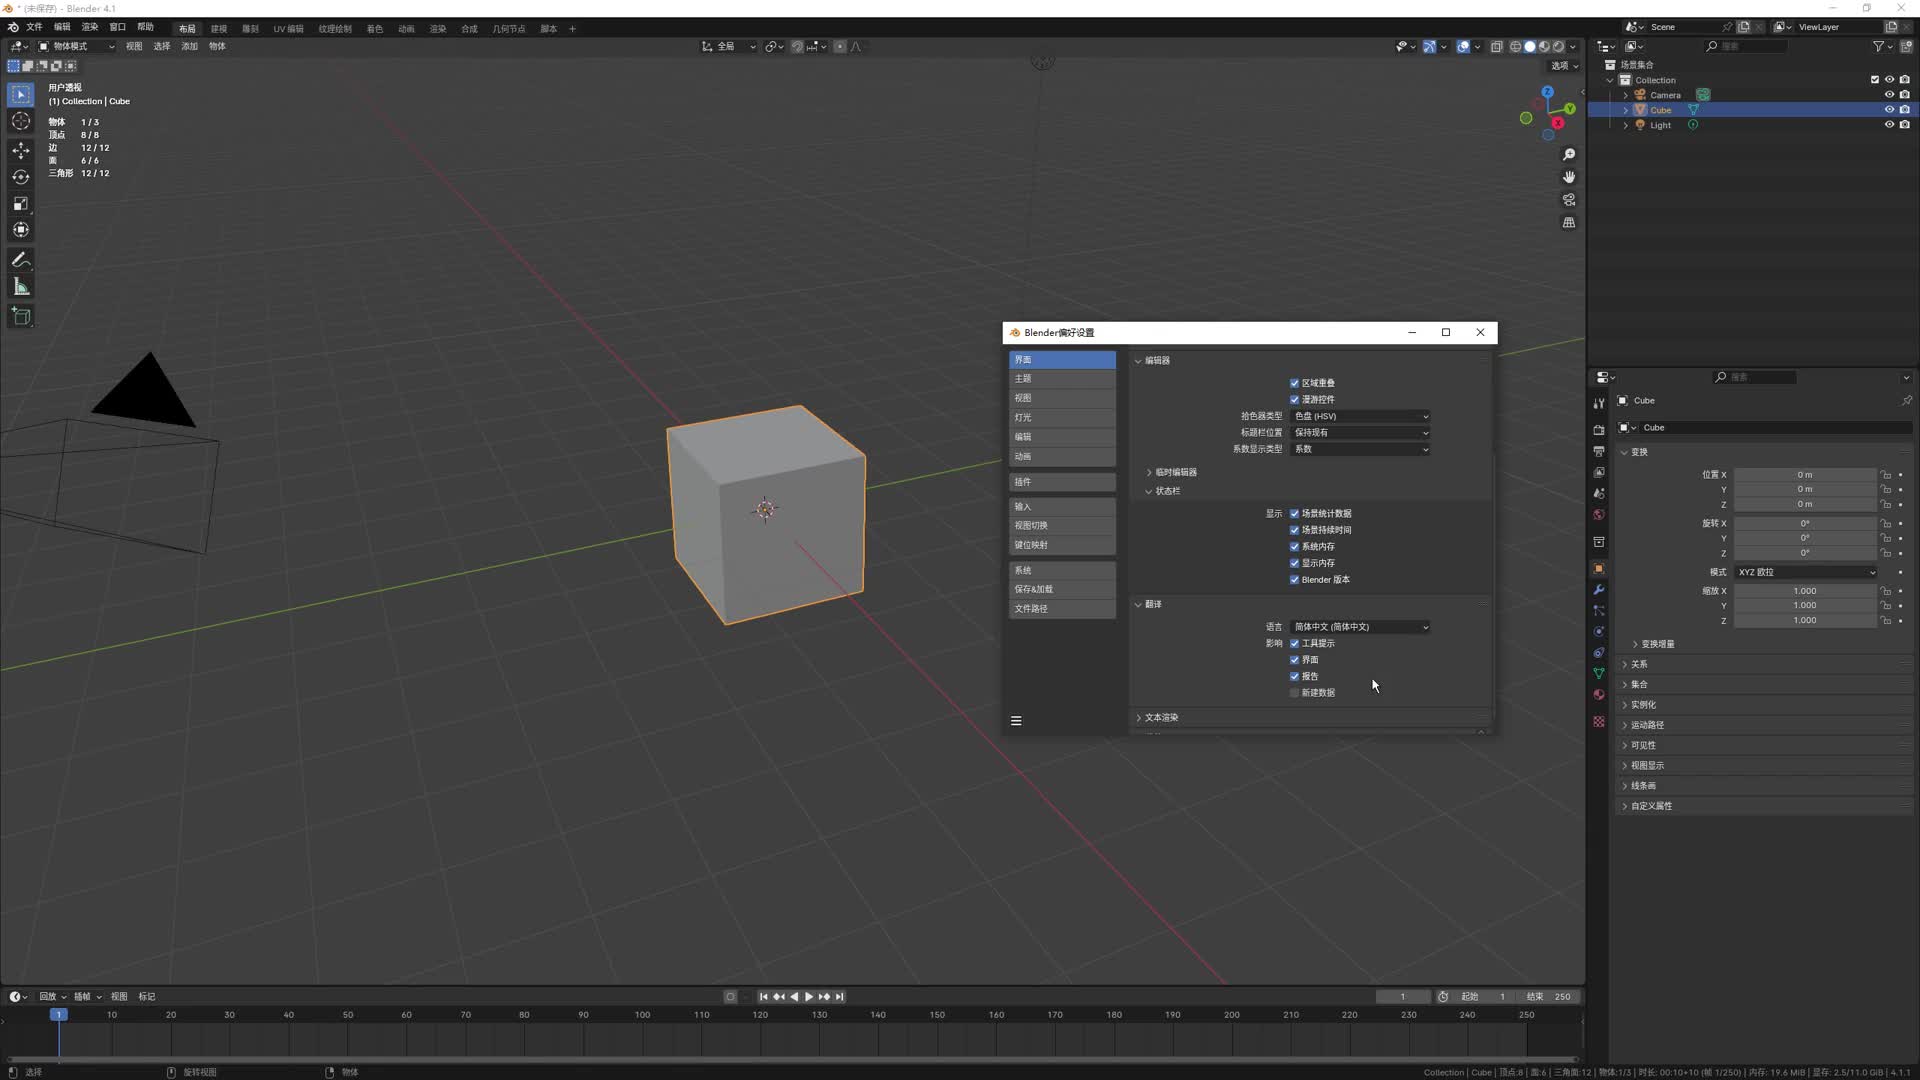Open the preferences hamburger menu
This screenshot has width=1920, height=1080.
[x=1016, y=720]
